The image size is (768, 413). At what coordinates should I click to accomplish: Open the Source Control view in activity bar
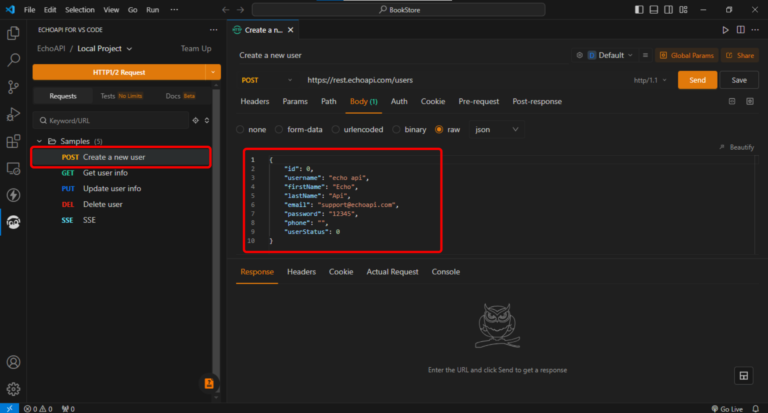[14, 87]
